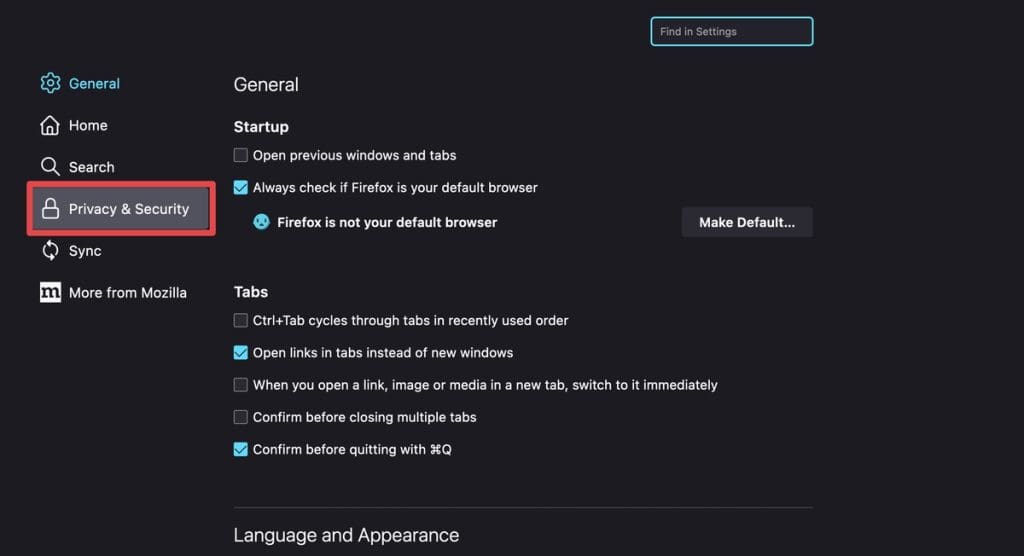Disable Confirm before quitting with ⌘Q
This screenshot has width=1024, height=556.
point(241,449)
